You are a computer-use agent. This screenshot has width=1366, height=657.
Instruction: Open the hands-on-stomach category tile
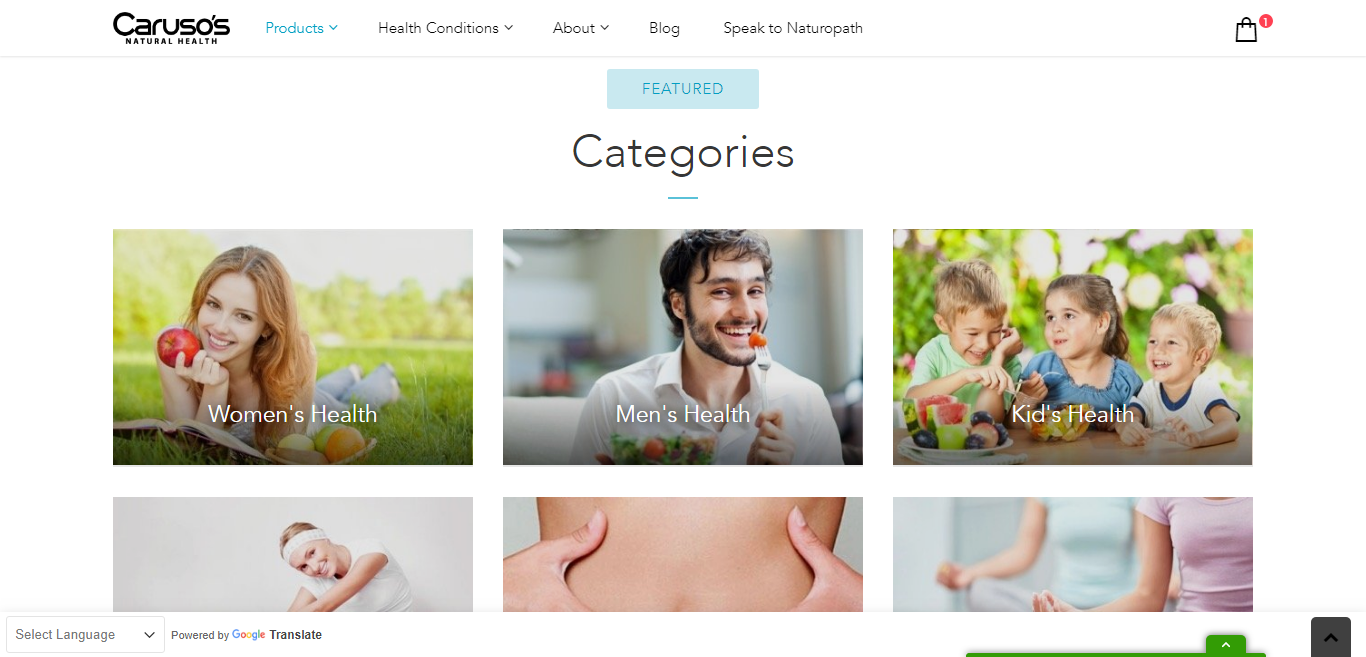[x=683, y=555]
